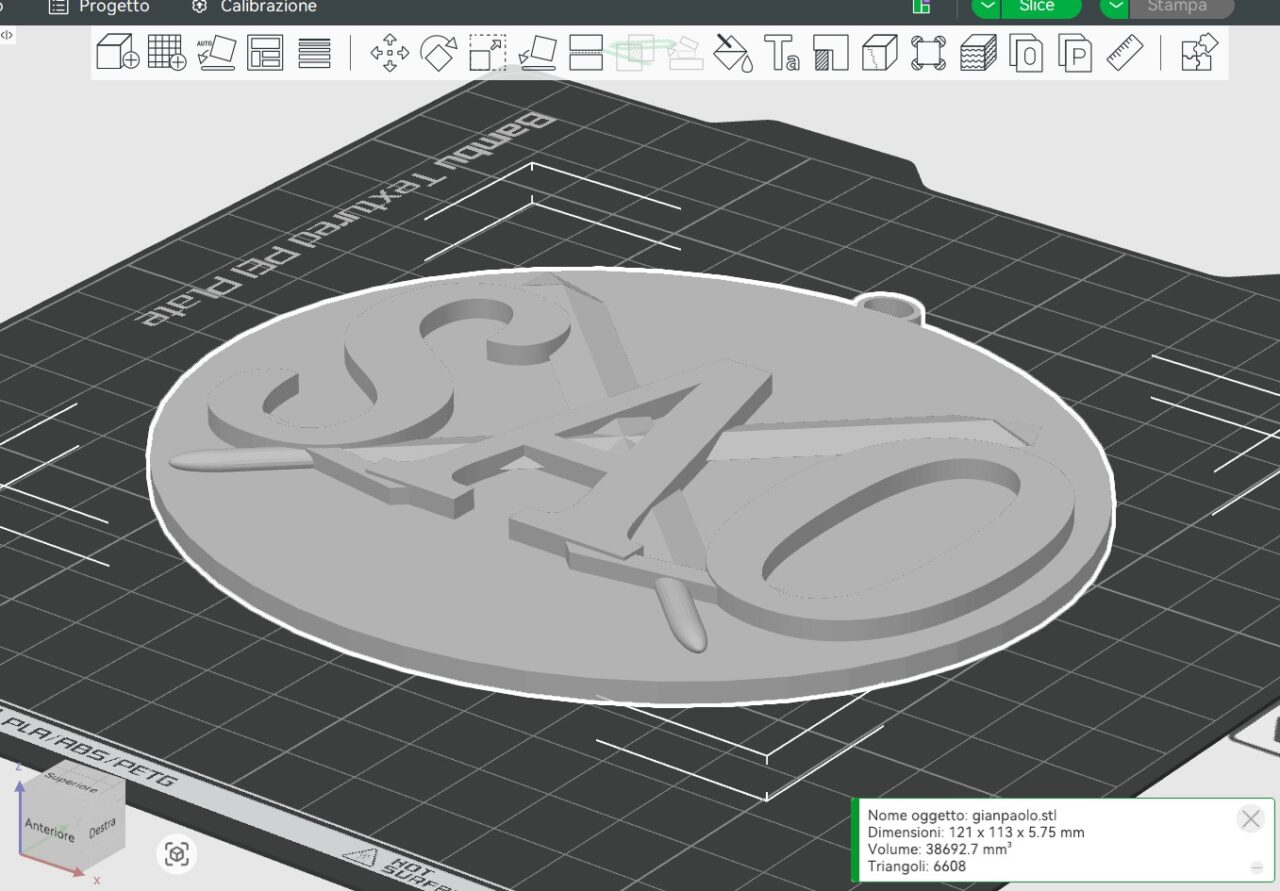The image size is (1280, 891).
Task: Add a new plate with grid icon
Action: tap(166, 52)
